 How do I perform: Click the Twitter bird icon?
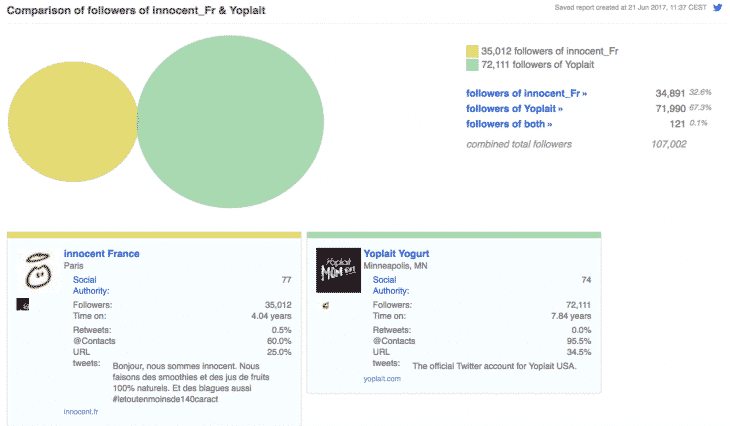click(x=718, y=7)
